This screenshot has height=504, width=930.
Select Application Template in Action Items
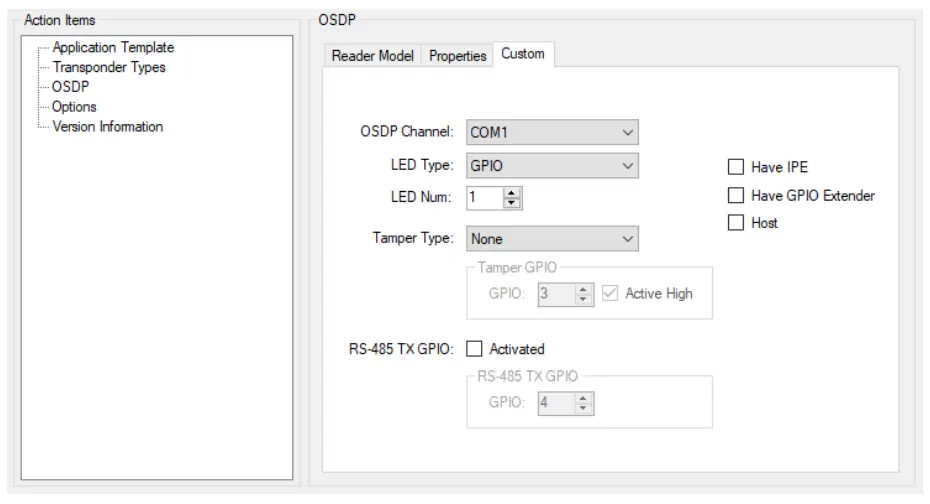pos(113,47)
